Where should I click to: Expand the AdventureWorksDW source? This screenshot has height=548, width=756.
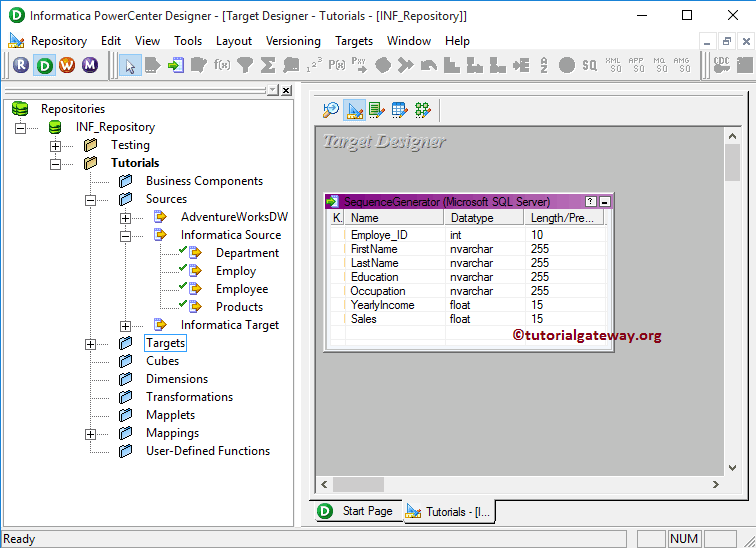tap(125, 218)
